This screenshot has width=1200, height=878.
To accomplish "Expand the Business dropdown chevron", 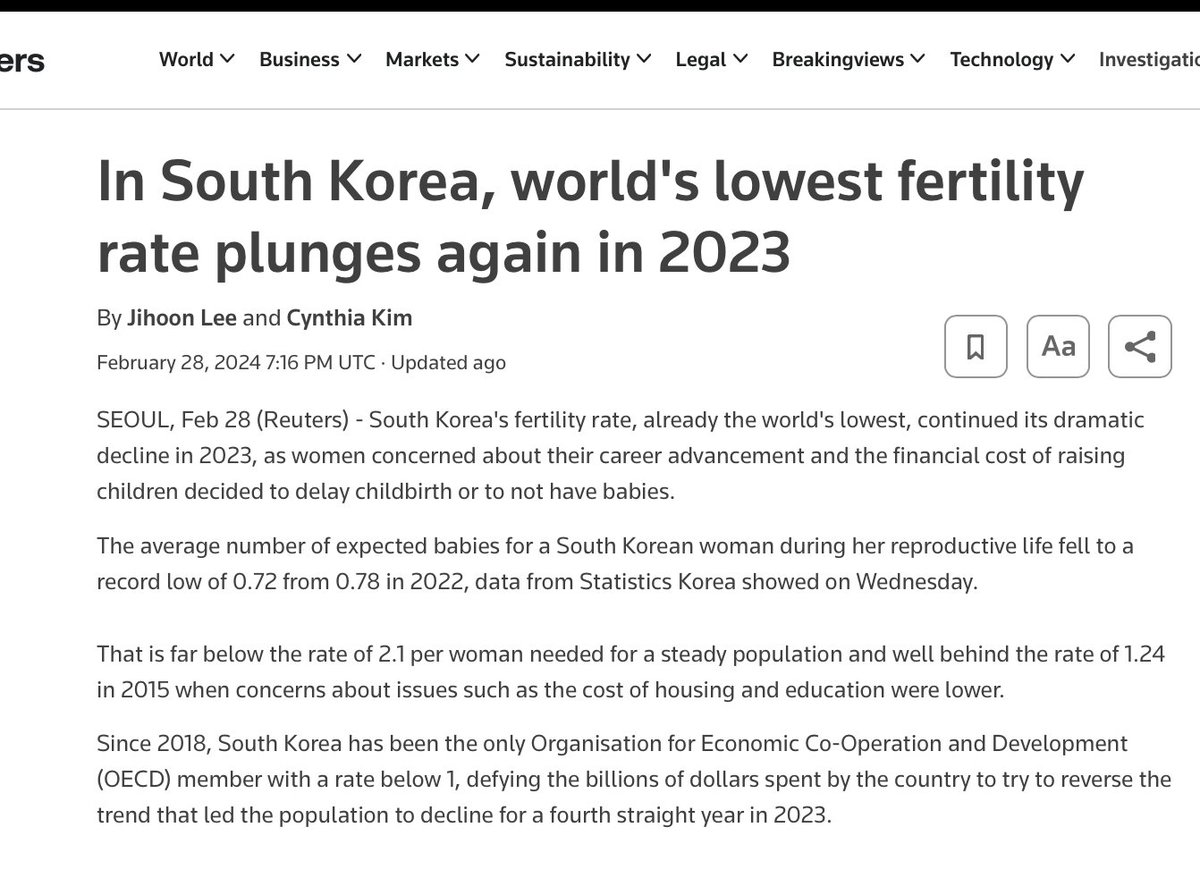I will point(355,59).
